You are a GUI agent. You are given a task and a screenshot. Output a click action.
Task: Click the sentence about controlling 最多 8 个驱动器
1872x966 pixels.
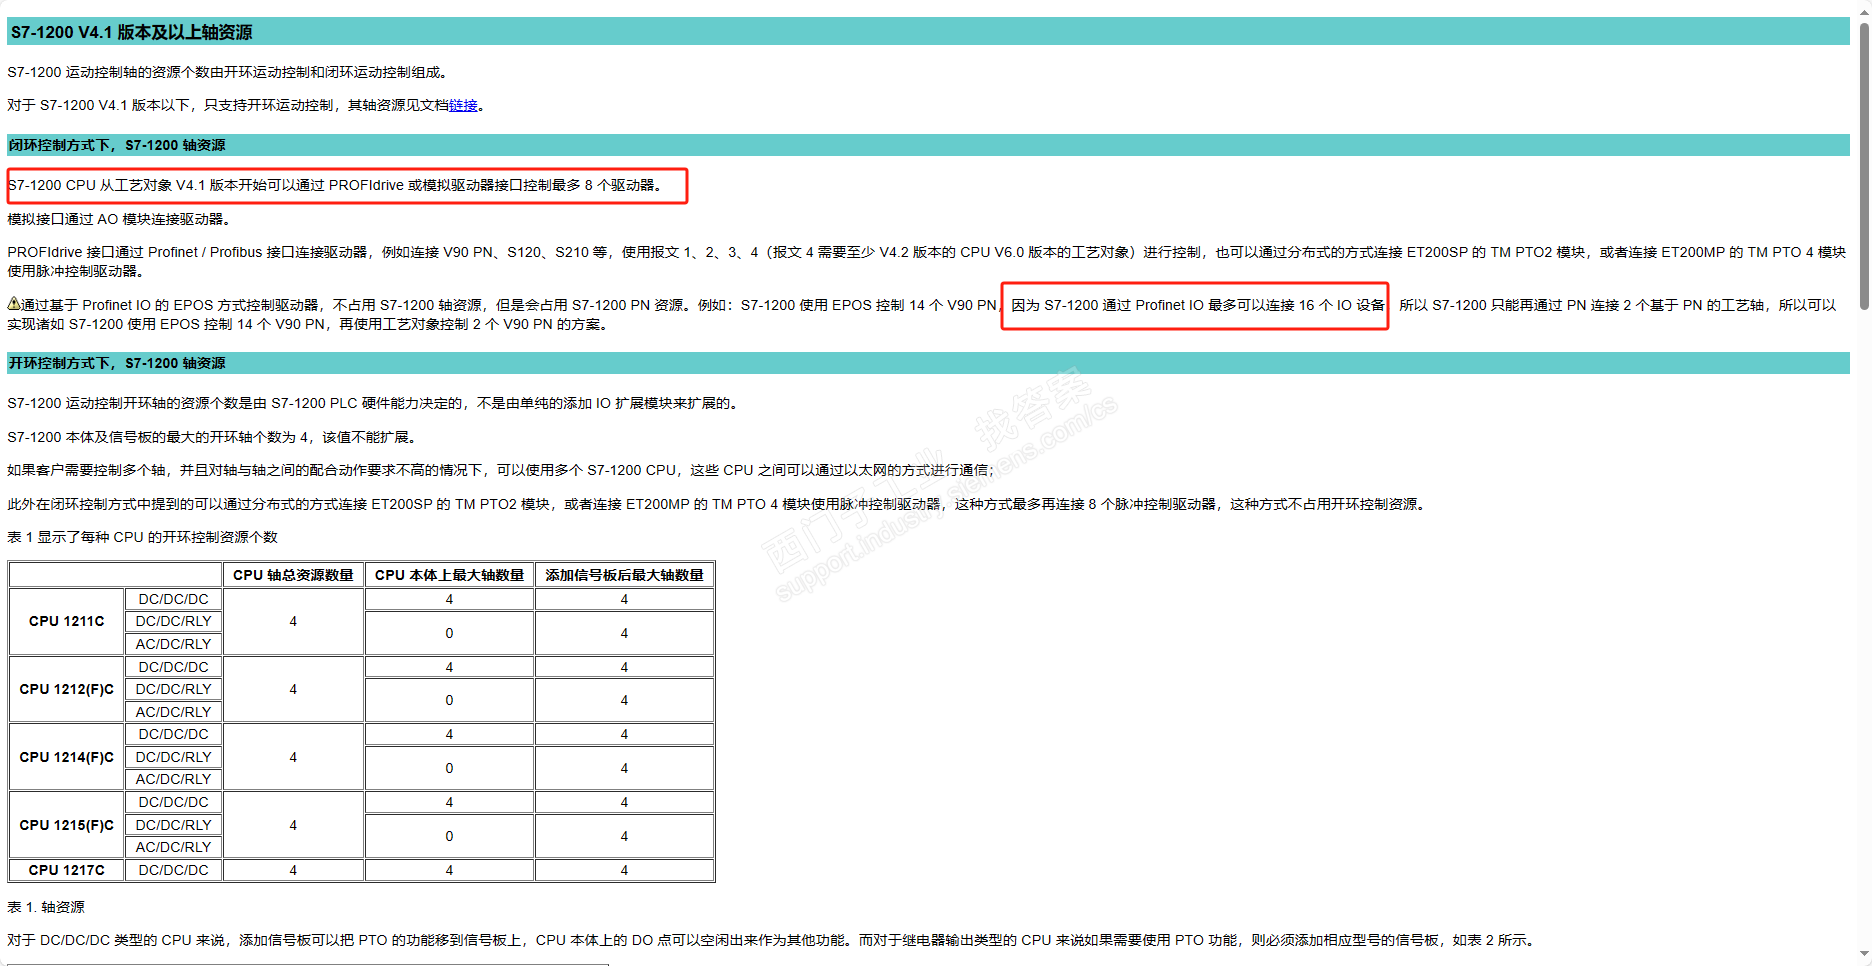pos(335,185)
